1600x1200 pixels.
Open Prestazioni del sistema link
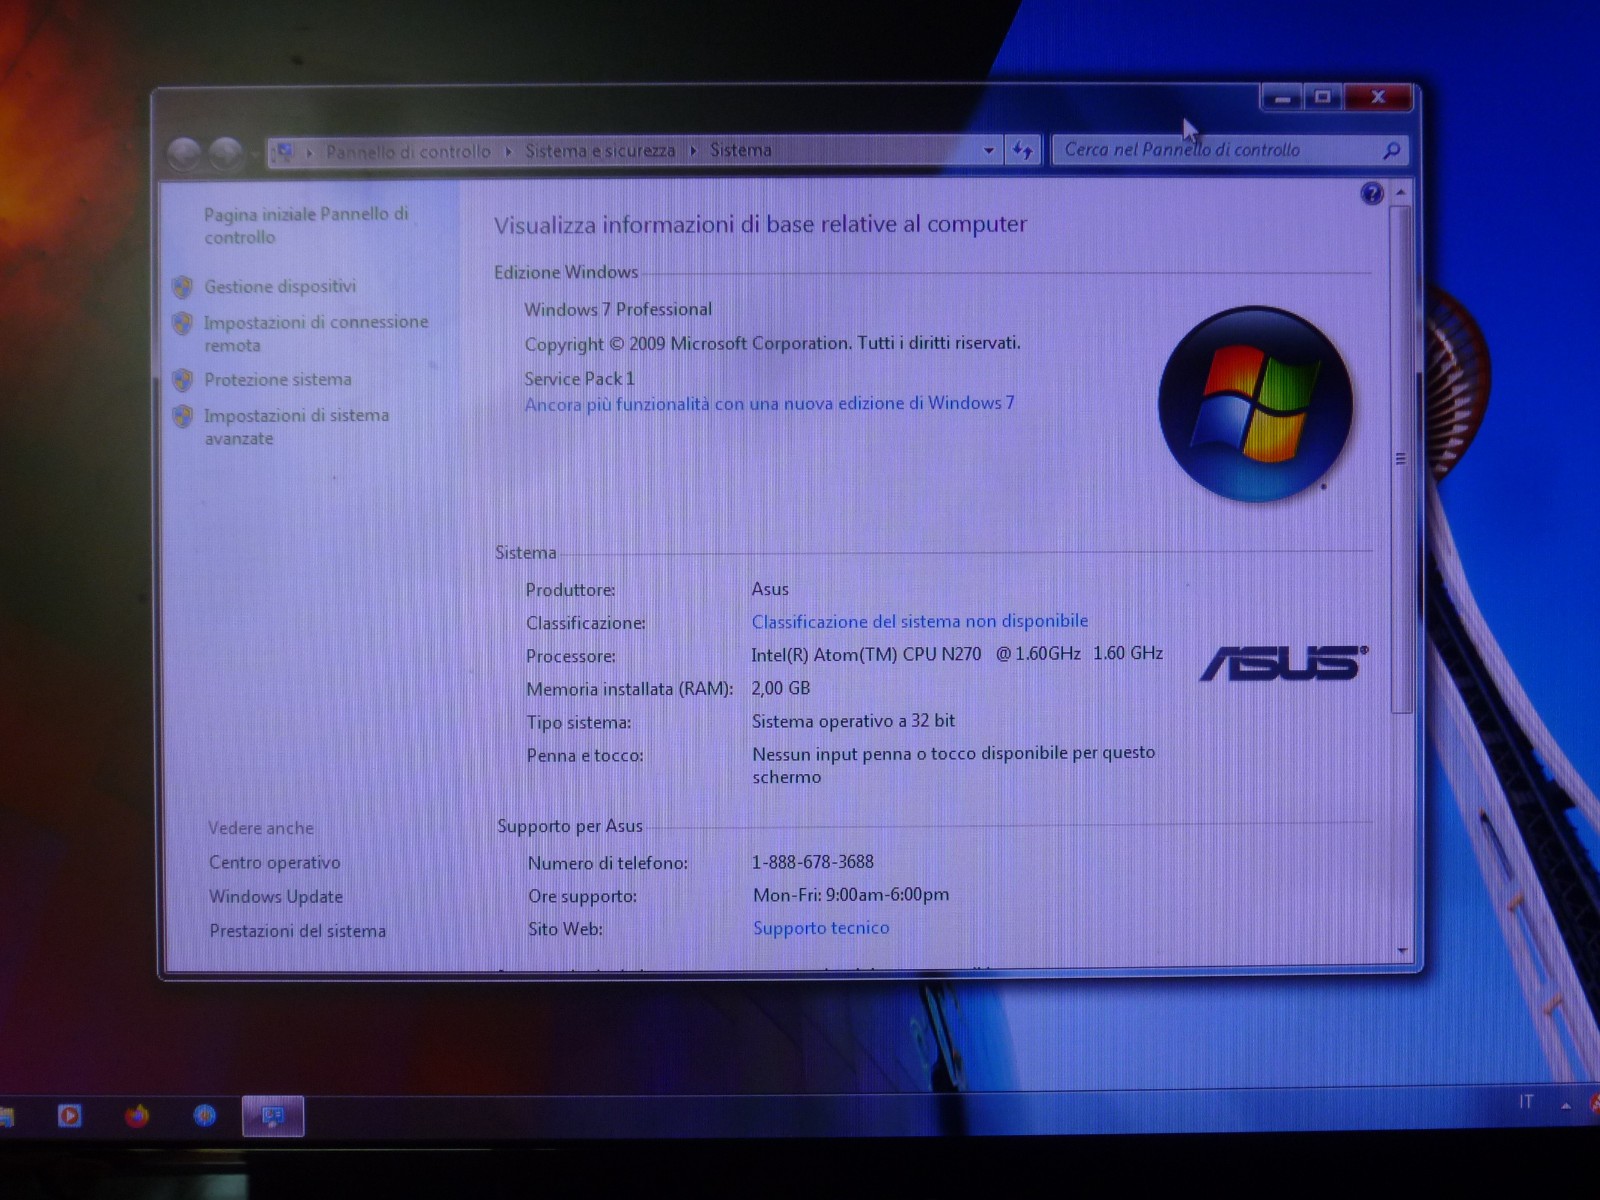point(297,931)
